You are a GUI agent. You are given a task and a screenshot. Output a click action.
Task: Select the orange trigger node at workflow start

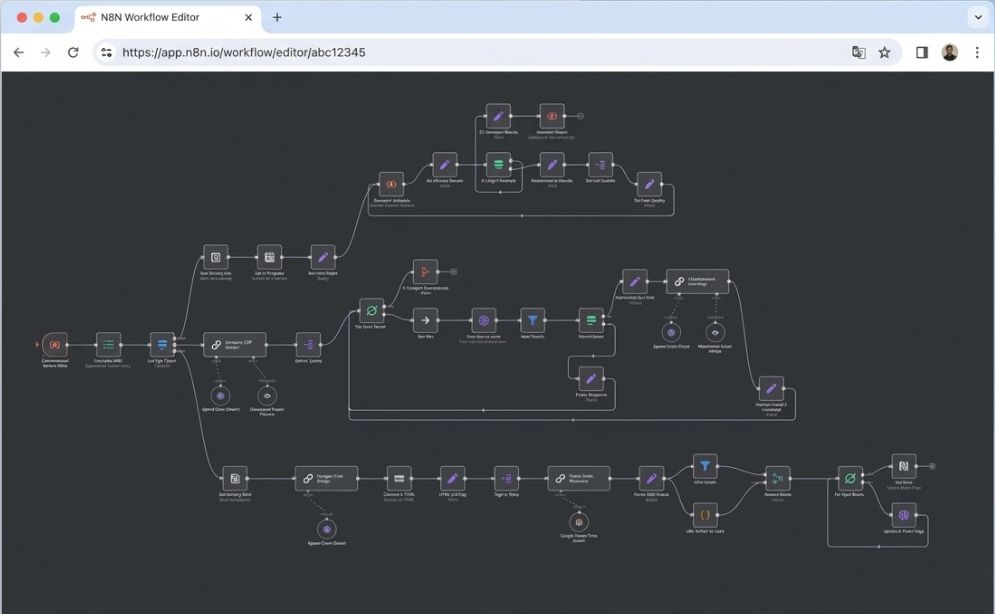pos(55,344)
